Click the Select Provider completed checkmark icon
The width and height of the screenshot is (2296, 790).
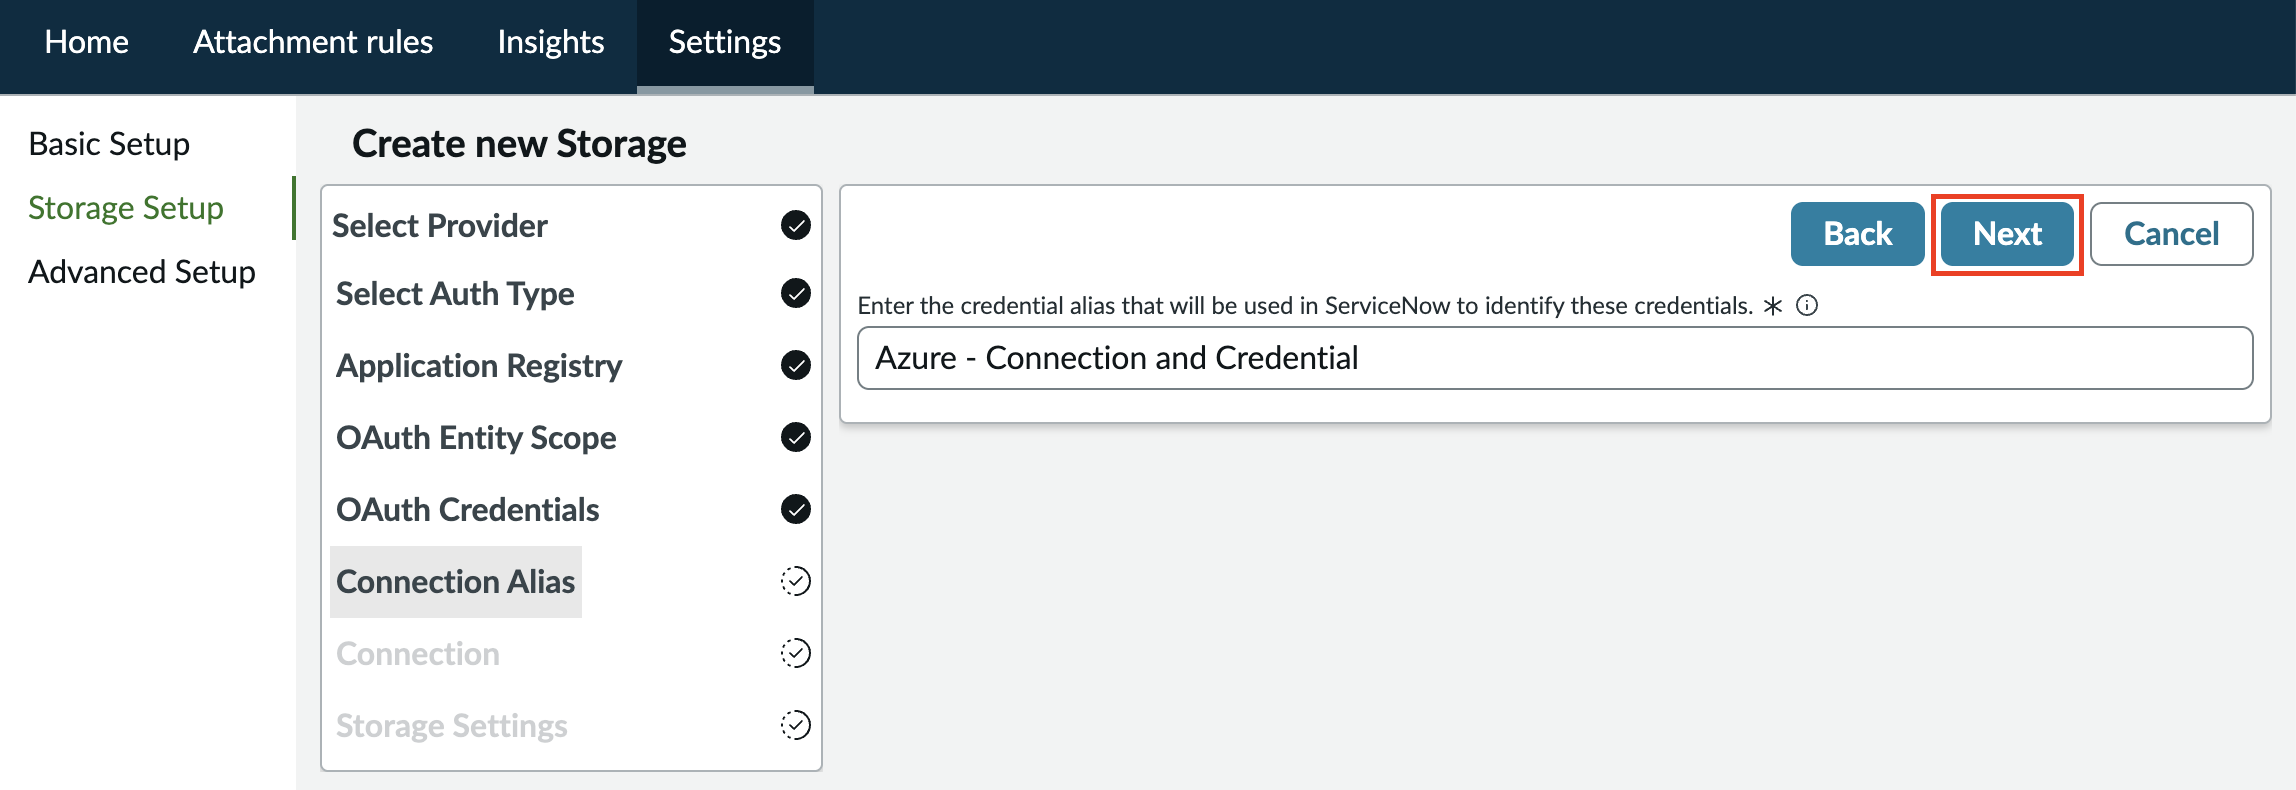tap(796, 225)
